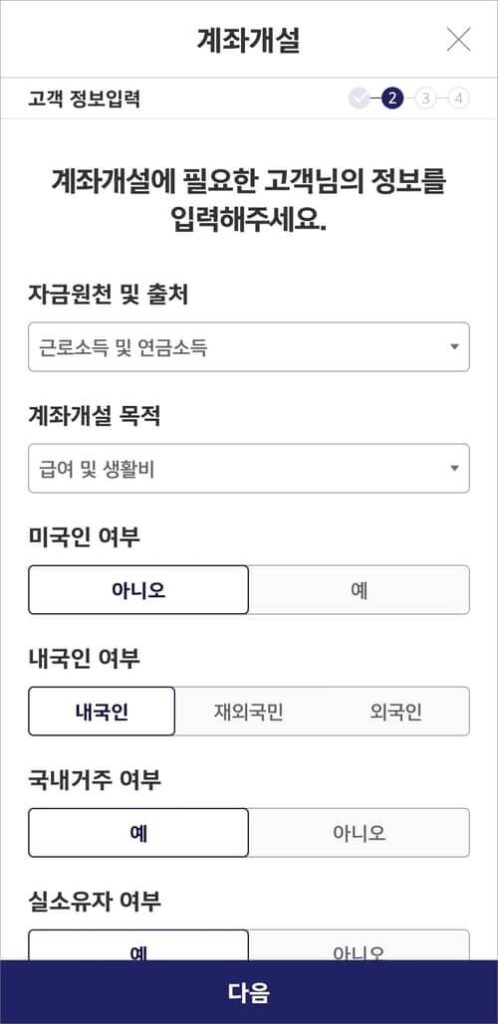
Task: Select step 2 indicator circle
Action: [393, 99]
